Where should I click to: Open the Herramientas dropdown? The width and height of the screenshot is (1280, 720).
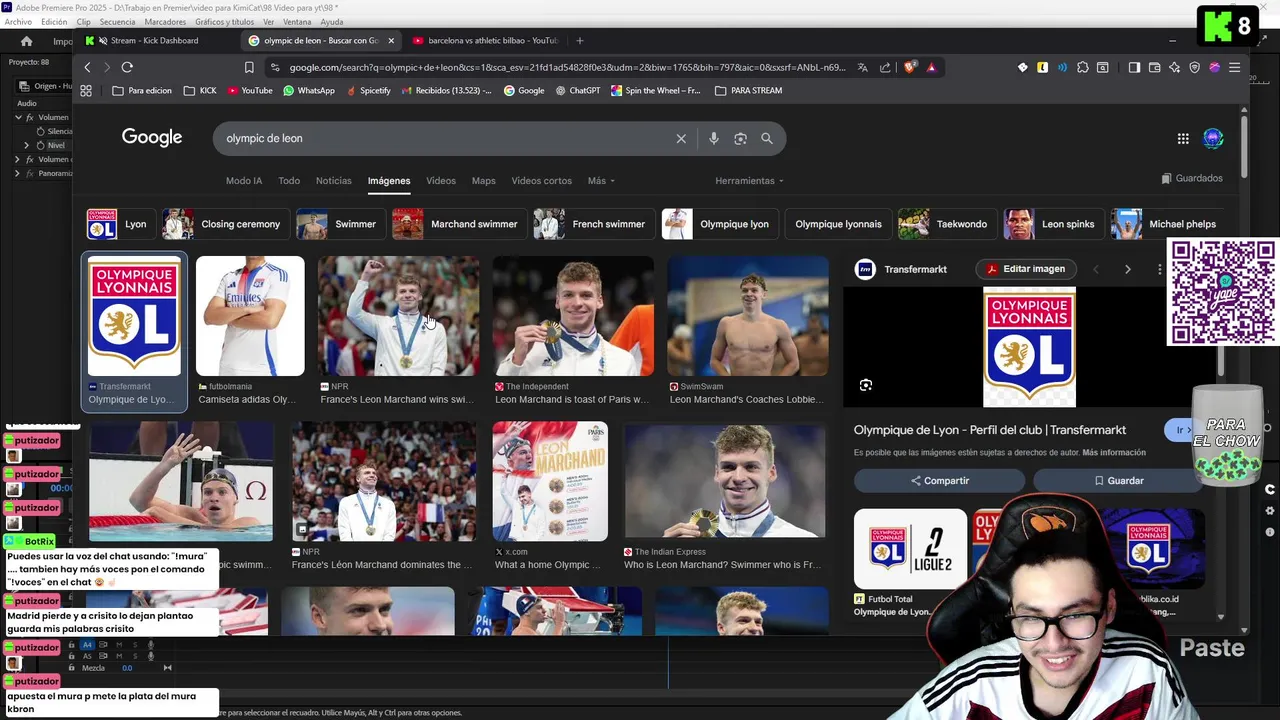click(x=749, y=181)
